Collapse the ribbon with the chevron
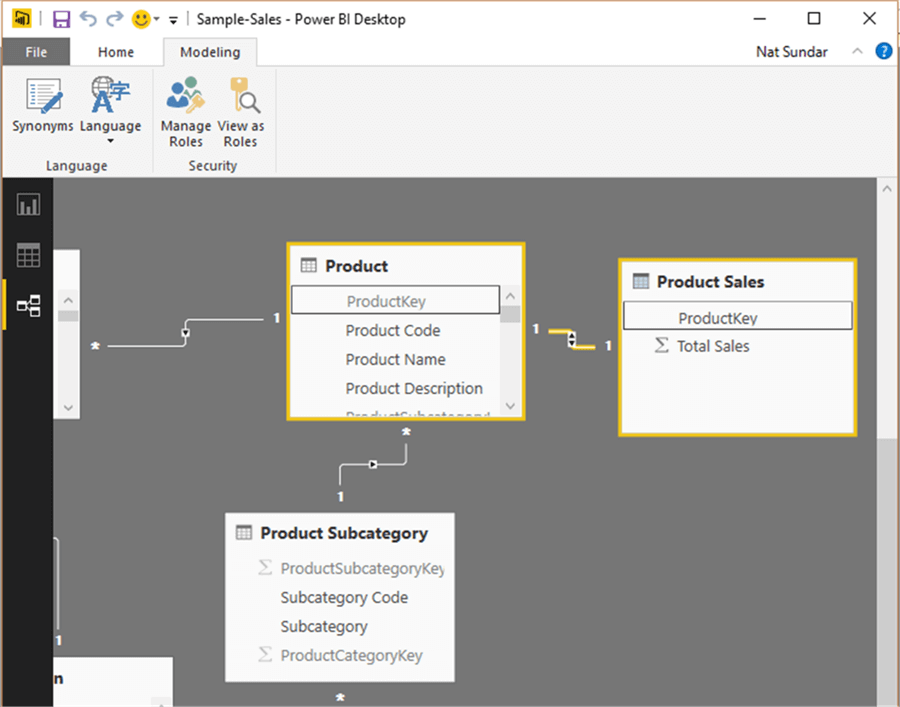 coord(857,51)
